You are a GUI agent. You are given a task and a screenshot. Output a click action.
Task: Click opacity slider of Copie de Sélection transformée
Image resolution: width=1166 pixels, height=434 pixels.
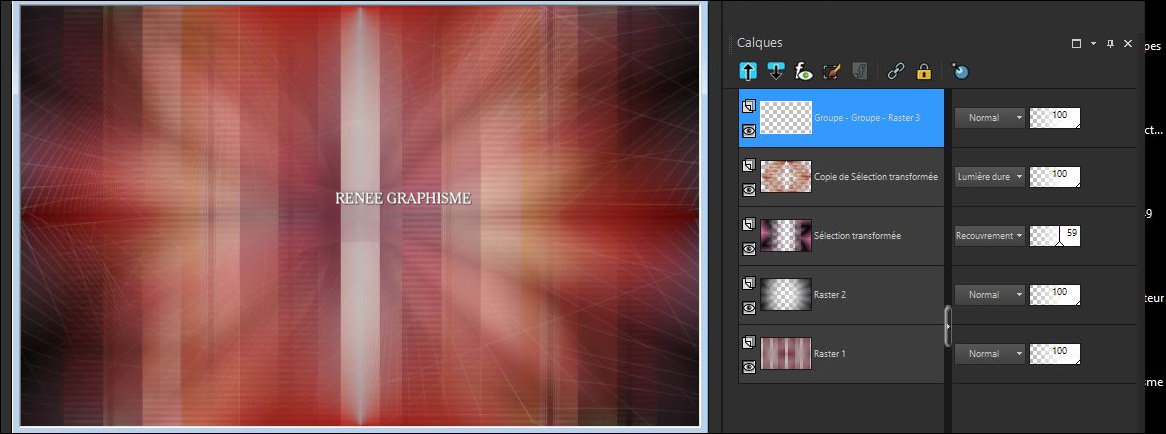1054,177
